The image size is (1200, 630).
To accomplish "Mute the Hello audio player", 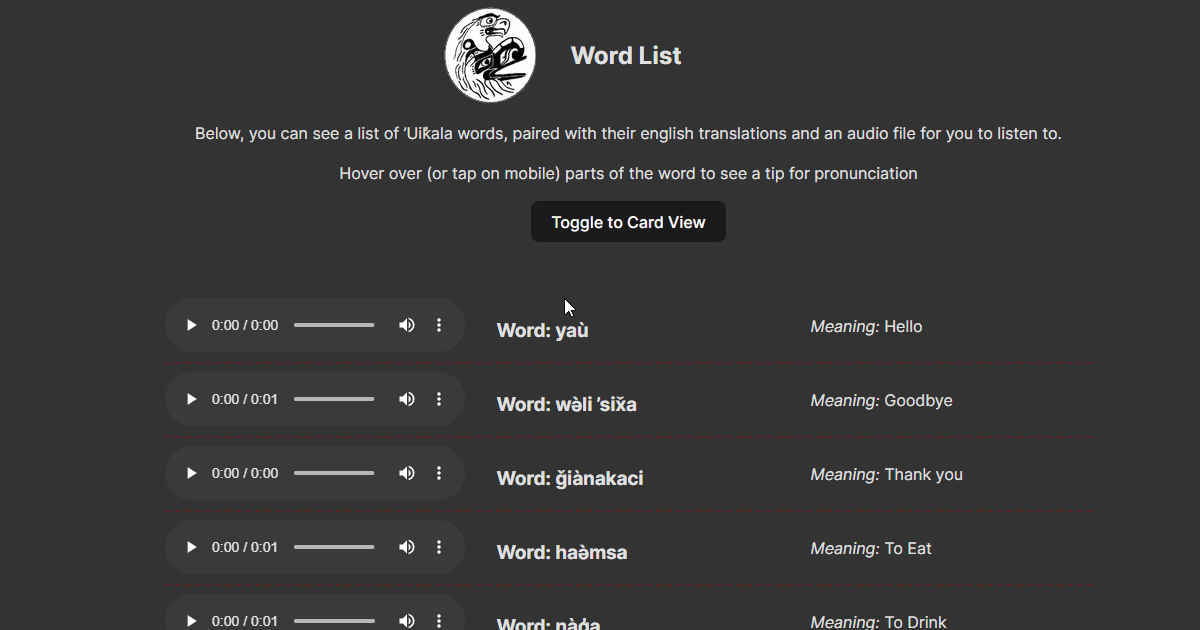I will pos(407,325).
